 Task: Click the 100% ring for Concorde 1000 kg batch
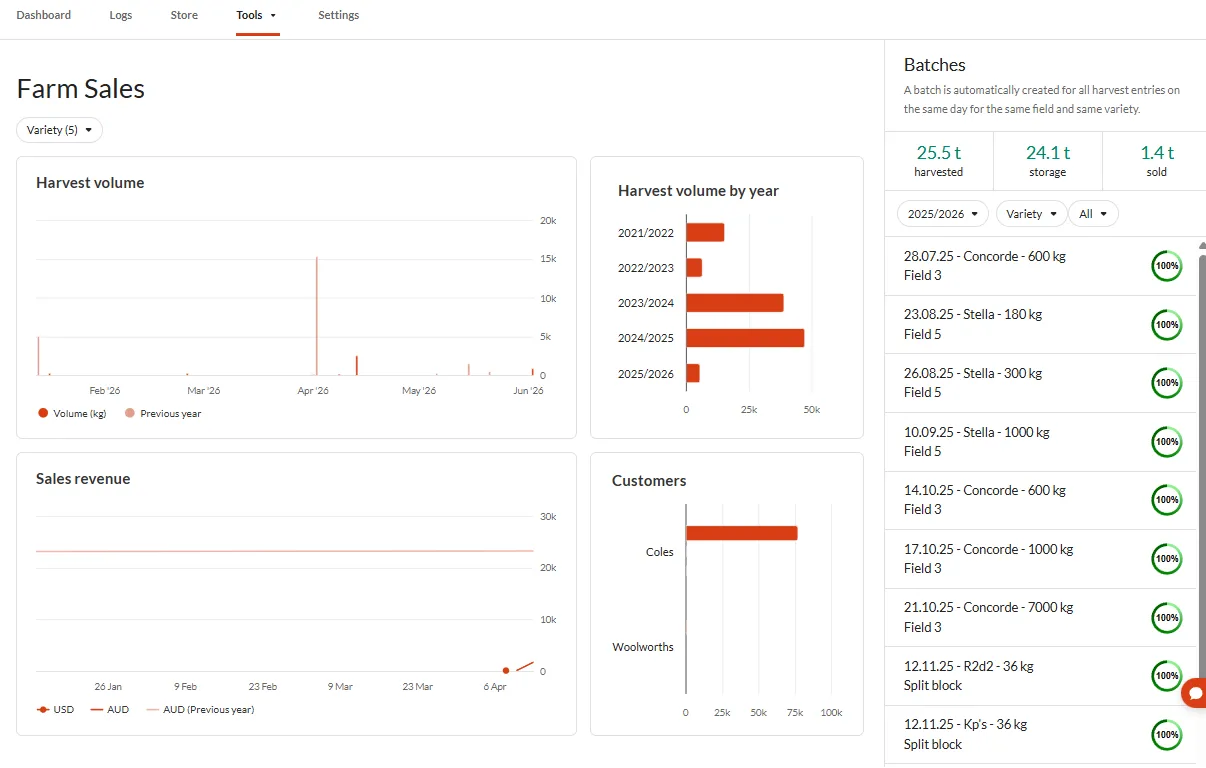[x=1166, y=559]
